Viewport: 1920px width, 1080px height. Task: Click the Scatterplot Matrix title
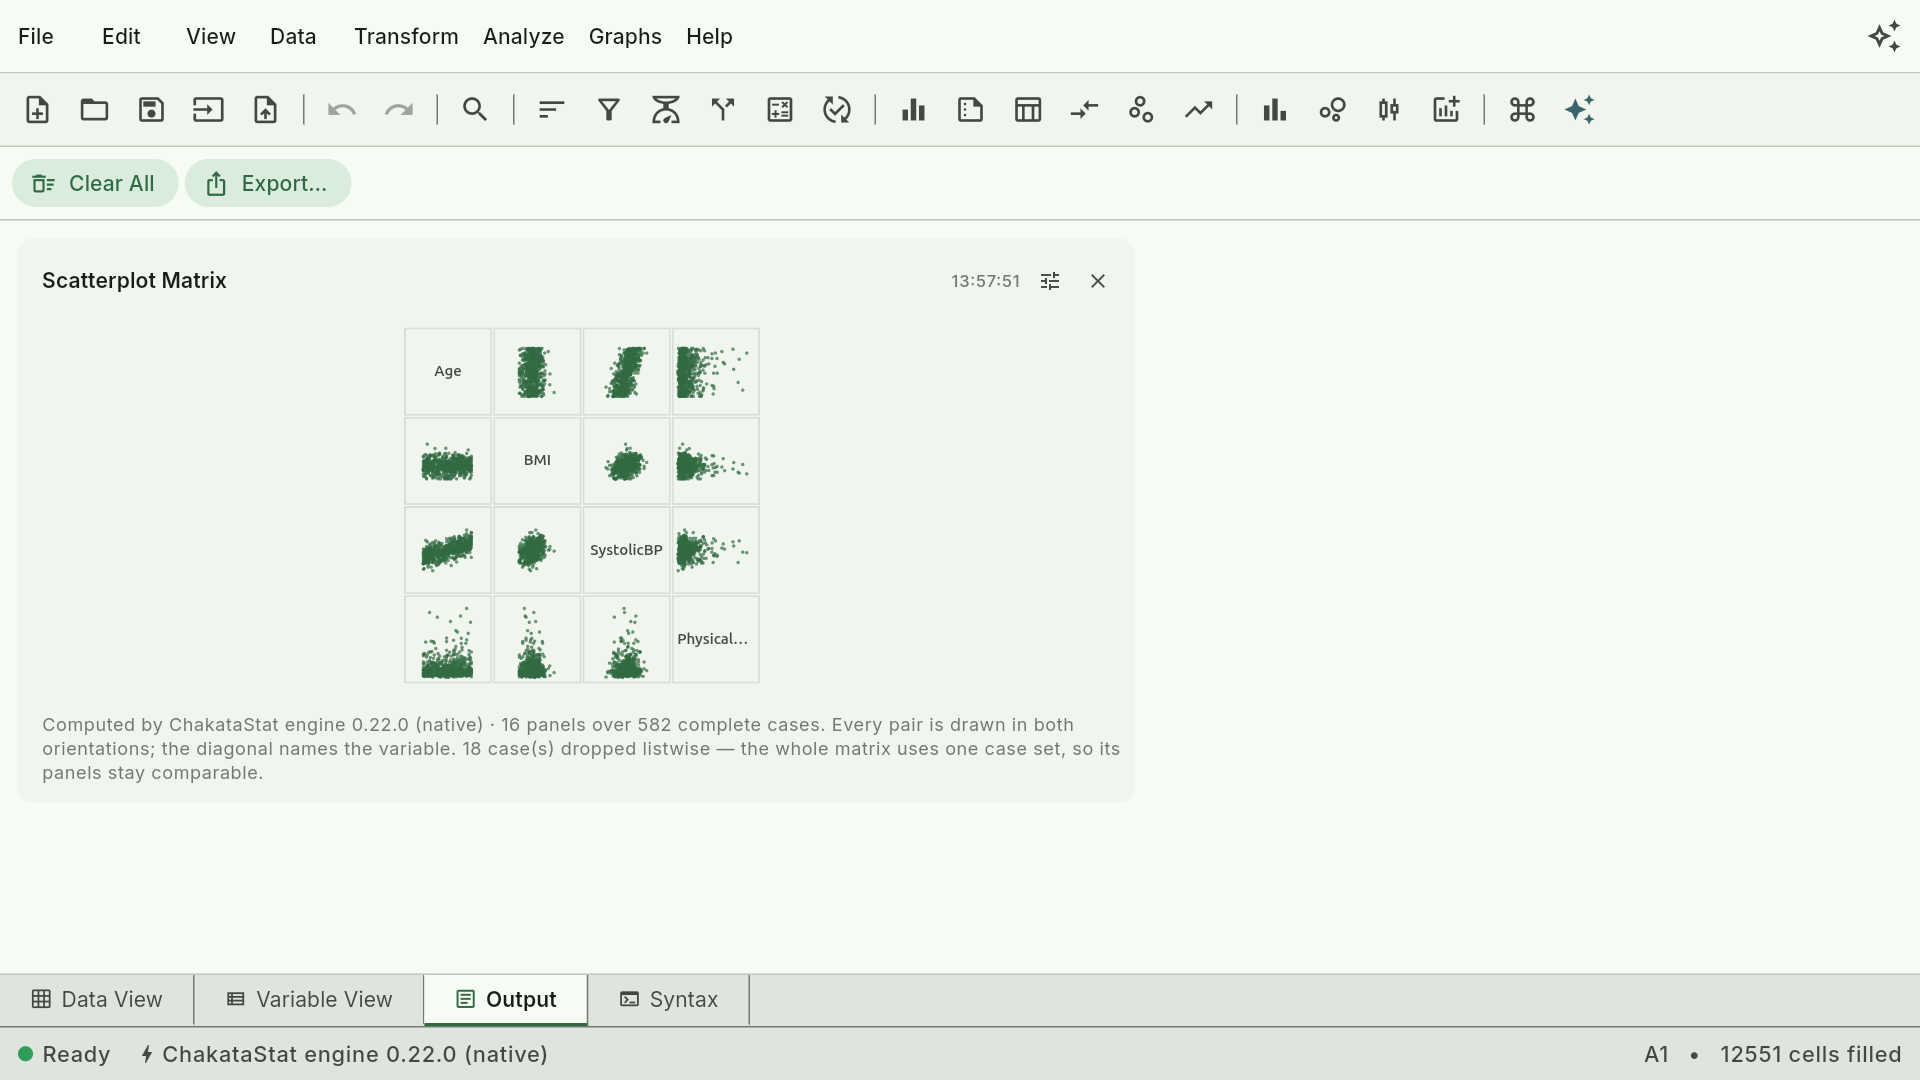pos(134,281)
